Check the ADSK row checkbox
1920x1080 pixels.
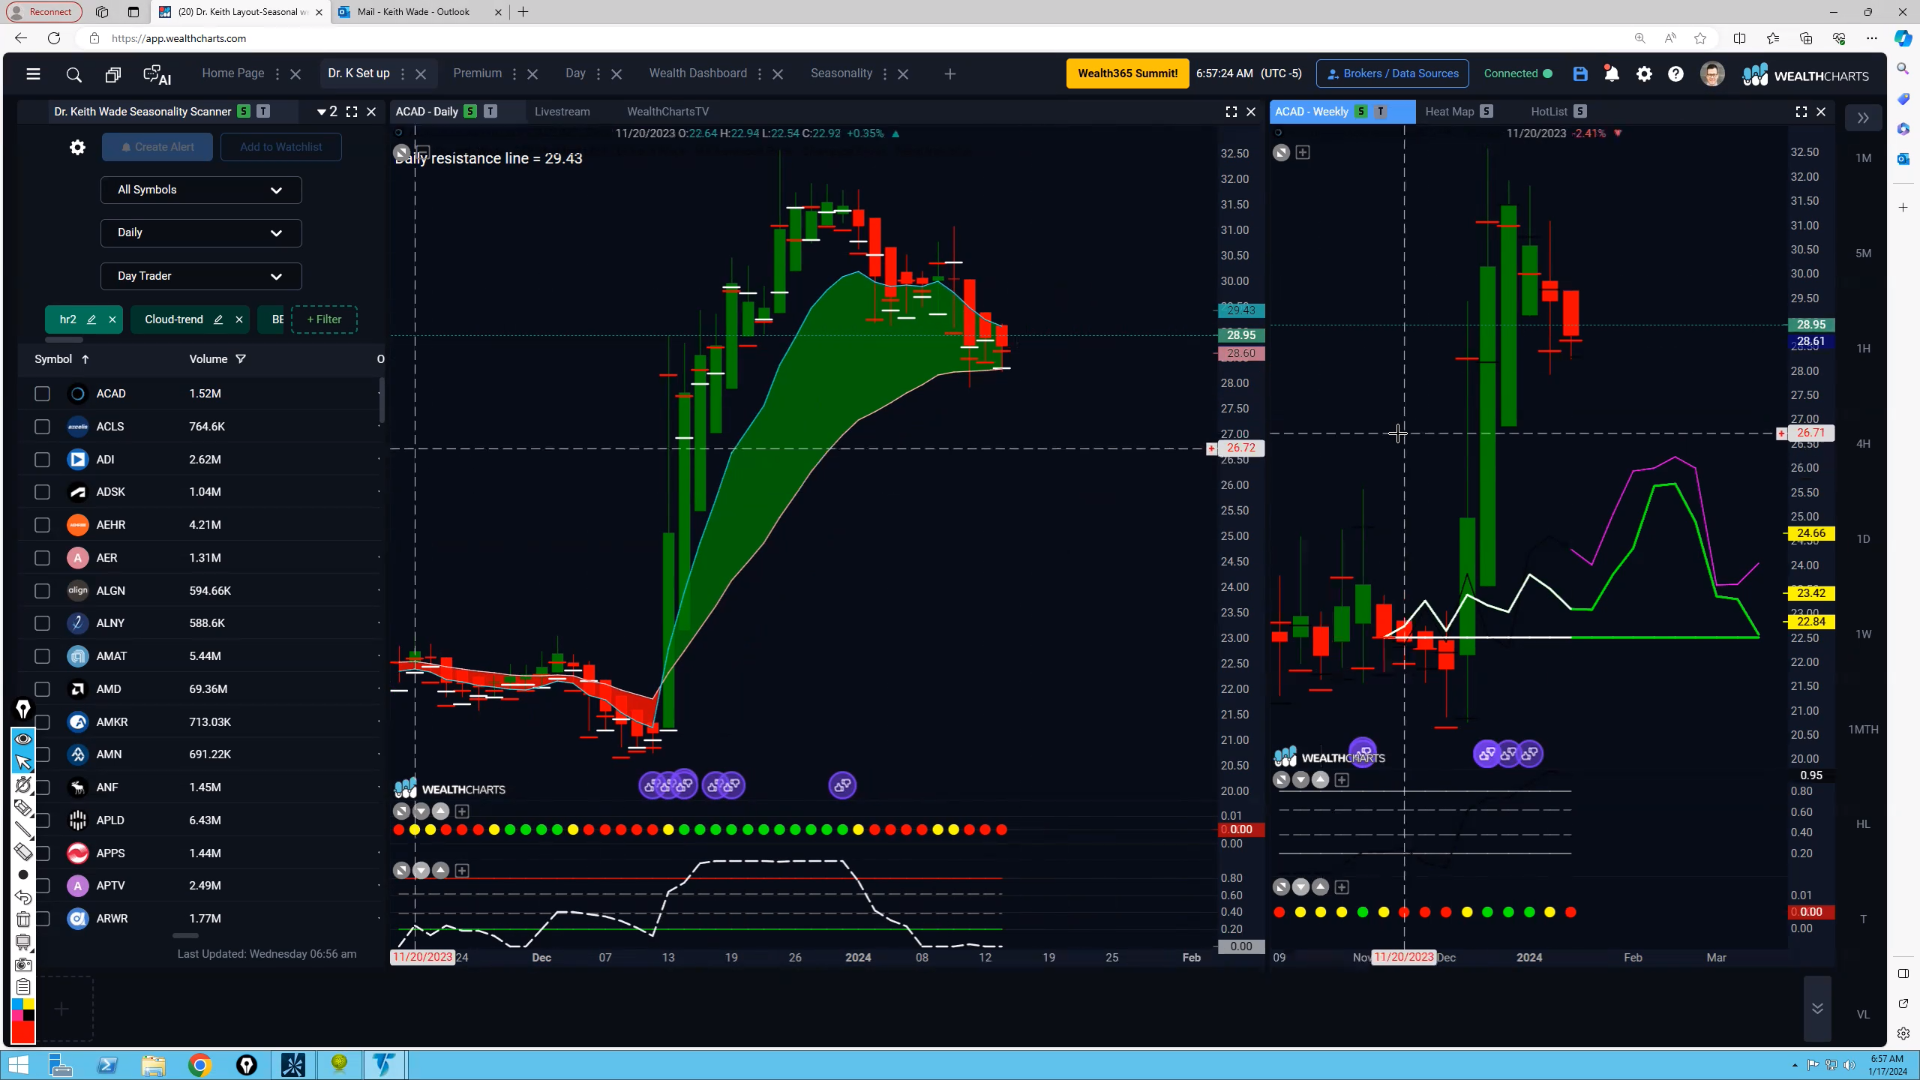click(x=42, y=492)
